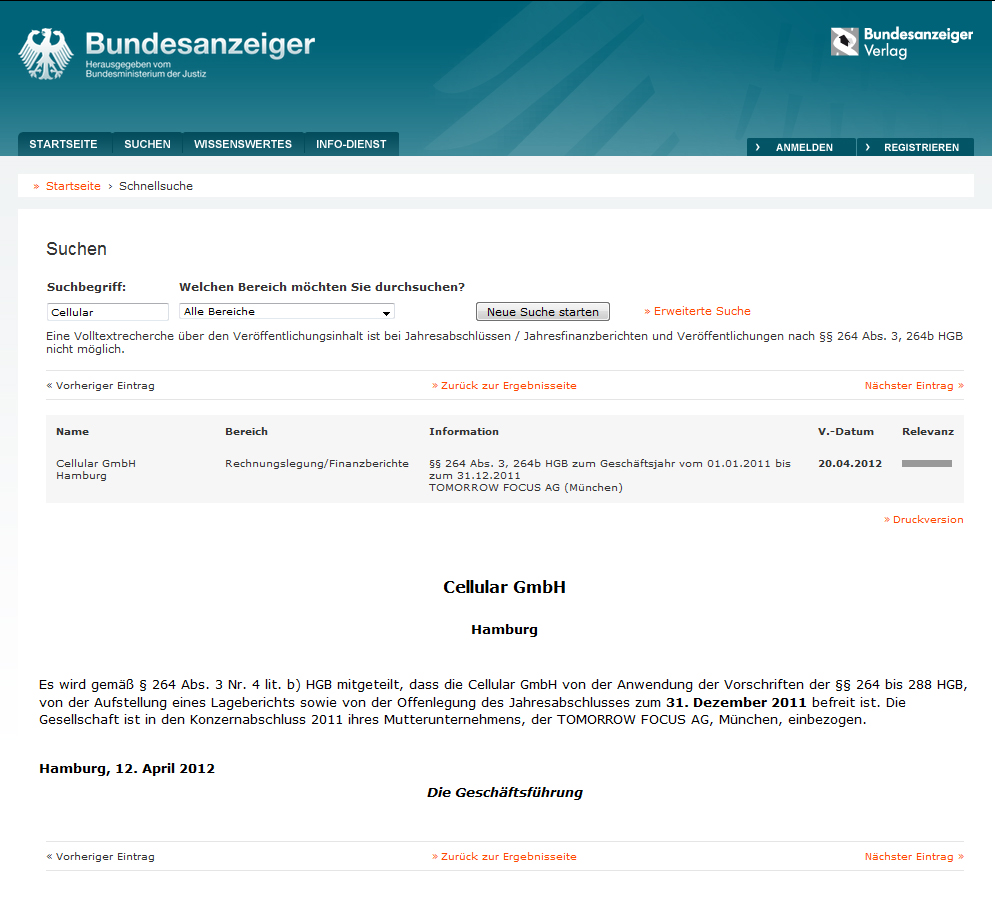The image size is (995, 900).
Task: Expand the Alle Bereiche dropdown
Action: click(287, 311)
